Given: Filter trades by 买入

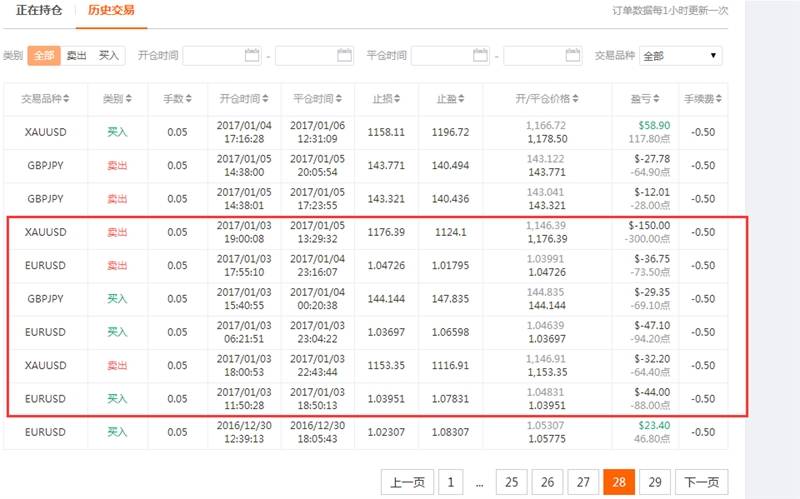Looking at the screenshot, I should pos(108,56).
